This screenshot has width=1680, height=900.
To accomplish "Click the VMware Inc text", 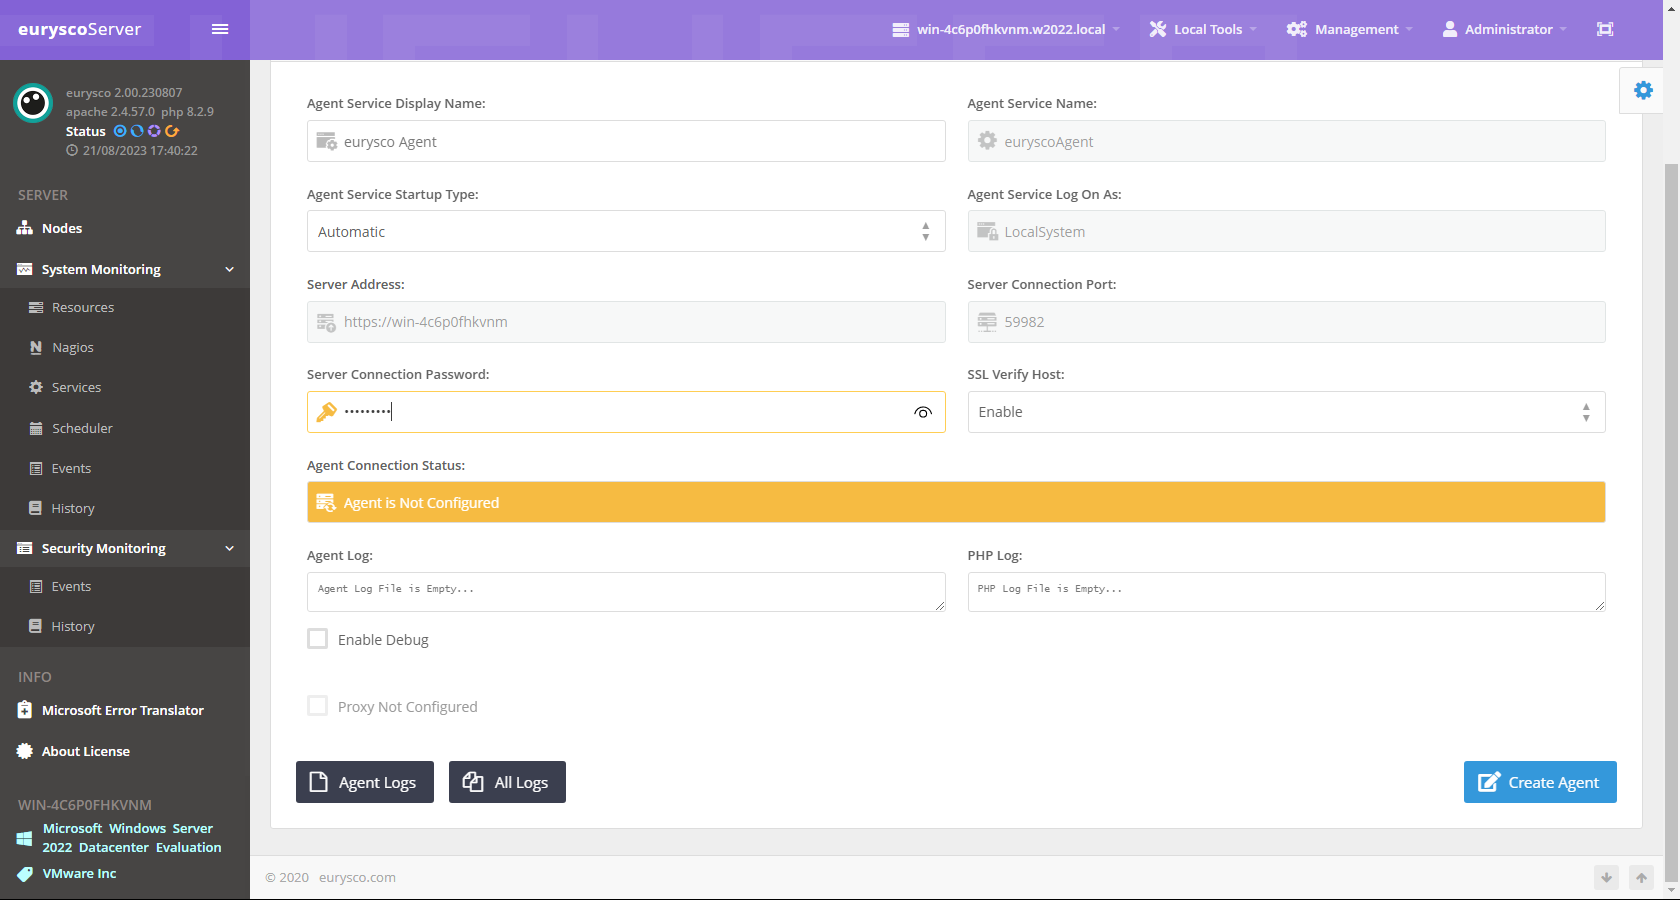I will (79, 874).
